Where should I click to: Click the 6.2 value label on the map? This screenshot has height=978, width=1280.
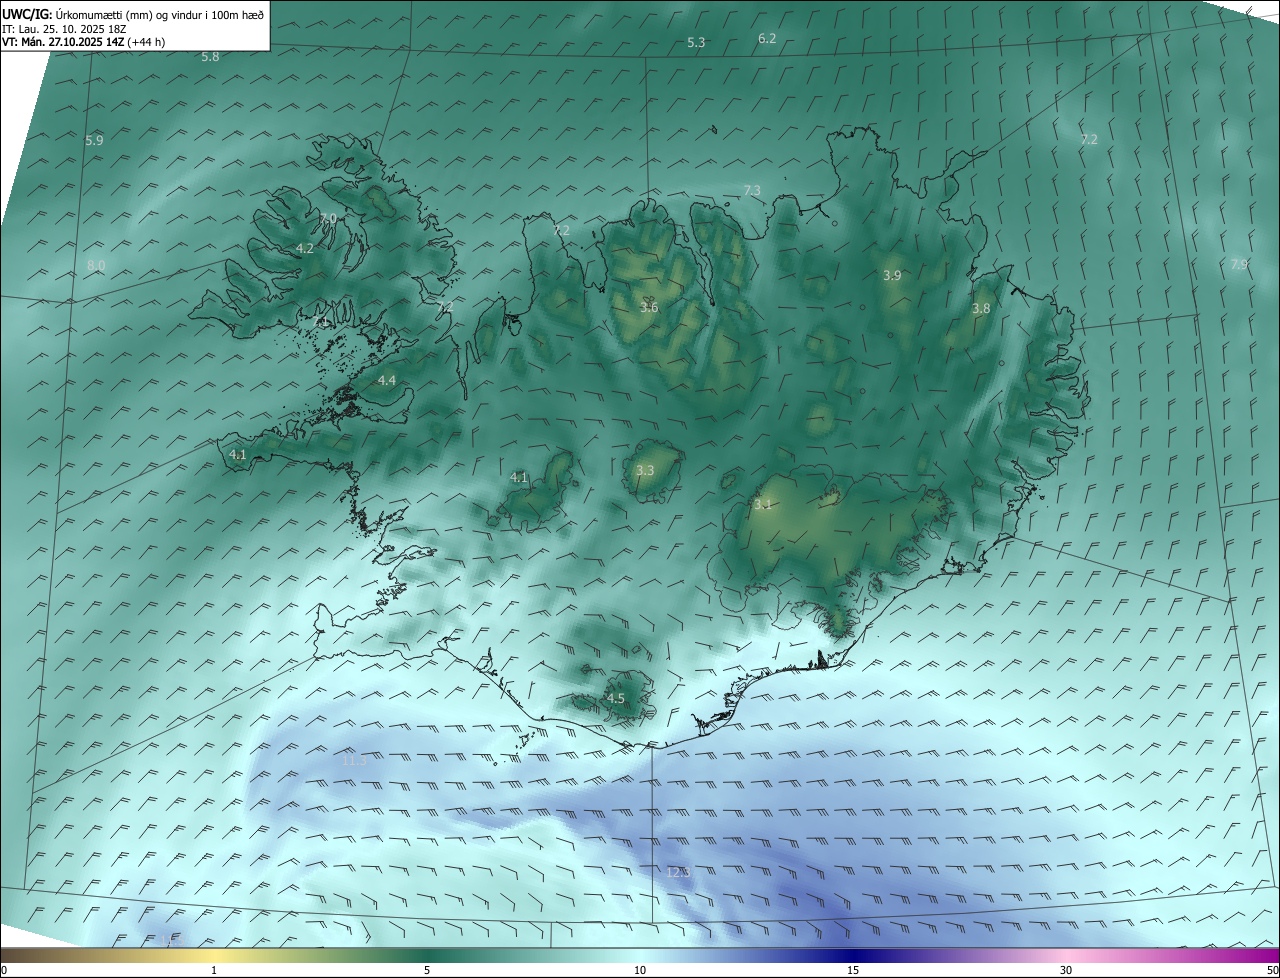[x=767, y=39]
